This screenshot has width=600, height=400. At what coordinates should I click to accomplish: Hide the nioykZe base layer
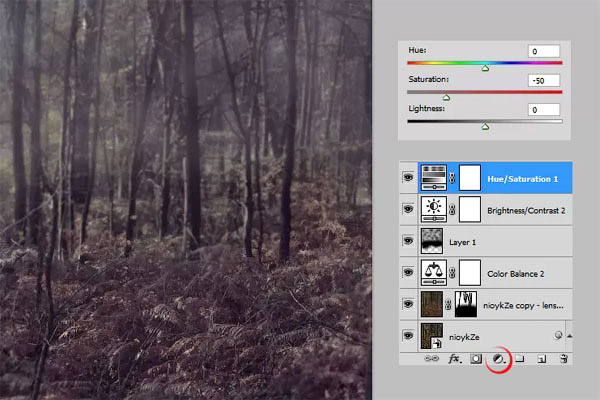[408, 336]
